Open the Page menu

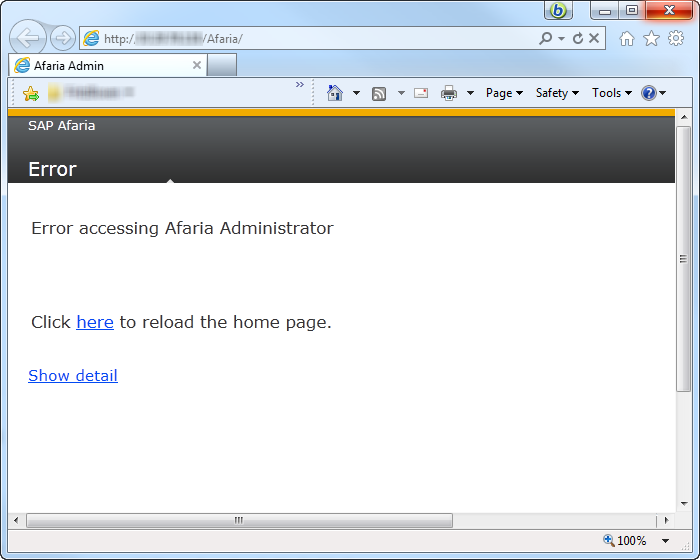pyautogui.click(x=504, y=93)
